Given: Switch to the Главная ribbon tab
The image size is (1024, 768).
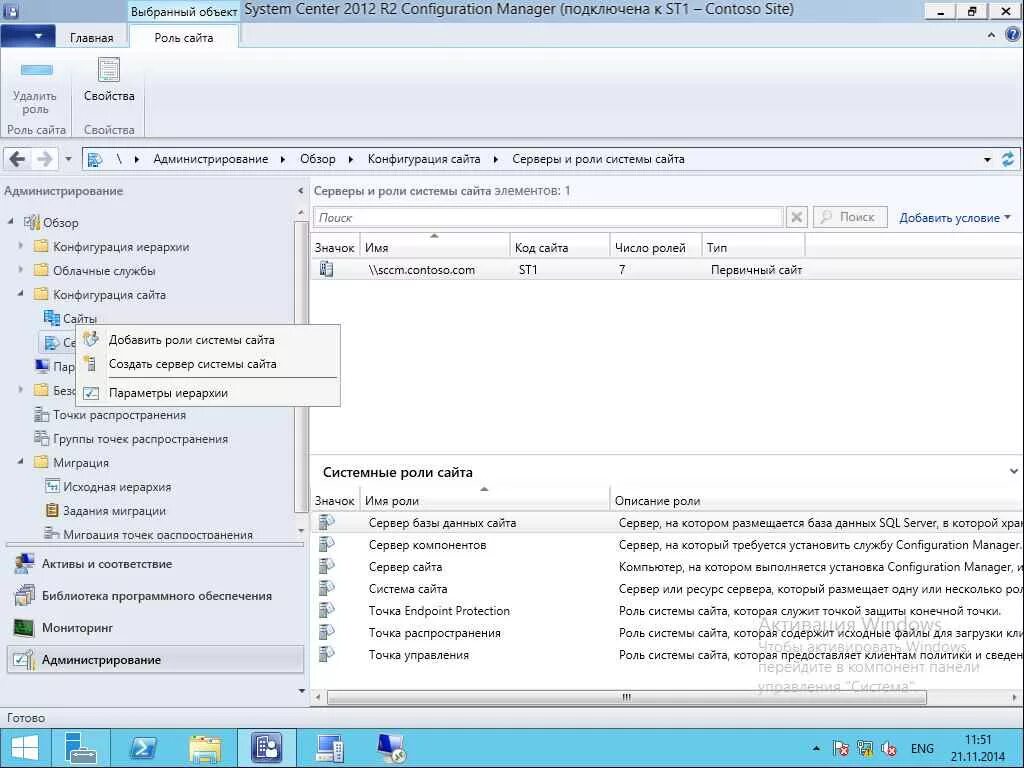Looking at the screenshot, I should point(91,38).
